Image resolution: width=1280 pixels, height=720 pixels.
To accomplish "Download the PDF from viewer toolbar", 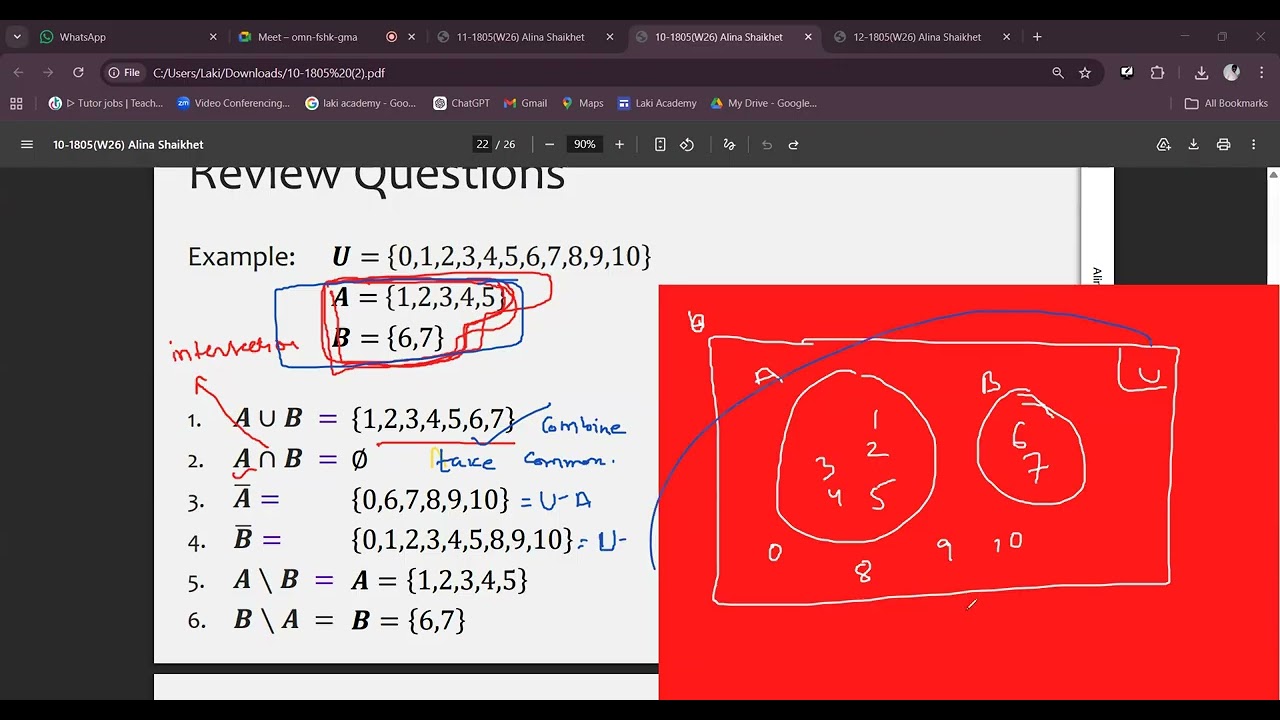I will click(1193, 145).
